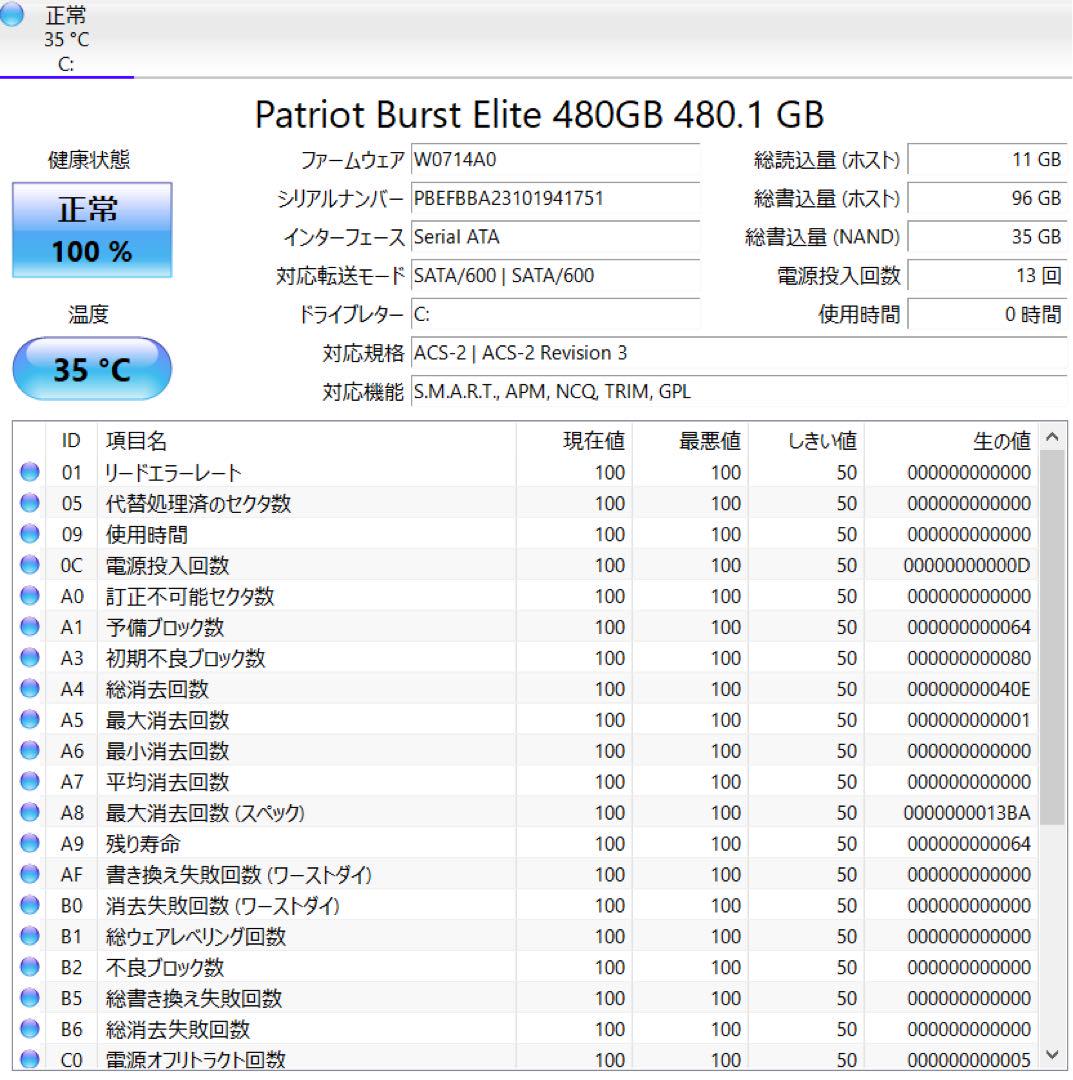Select the 残り寿命 attribute name
The image size is (1073, 1080).
[x=143, y=844]
